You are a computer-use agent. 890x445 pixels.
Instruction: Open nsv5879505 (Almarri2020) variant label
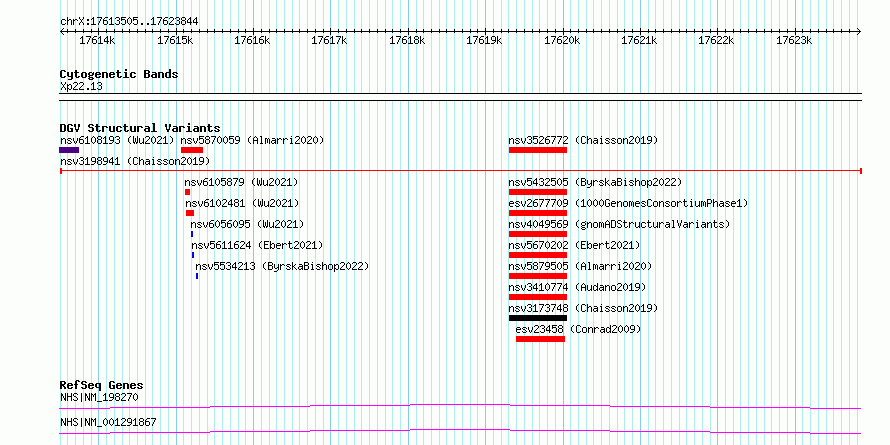[580, 266]
